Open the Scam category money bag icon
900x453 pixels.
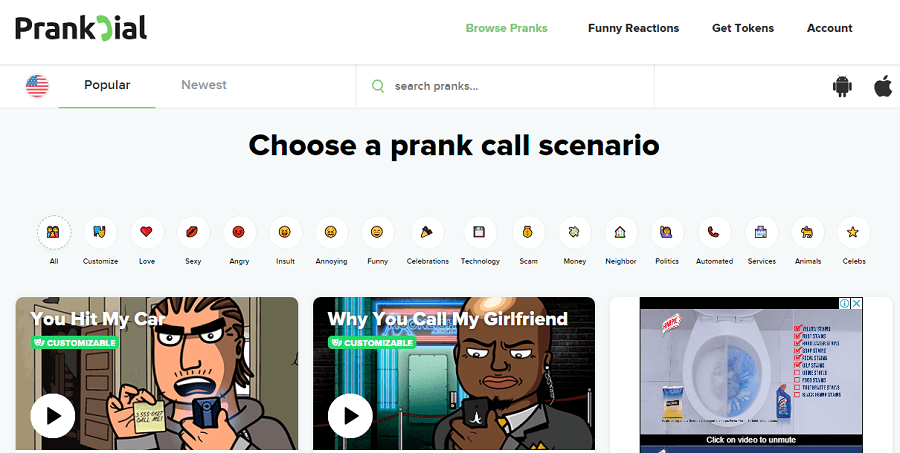click(x=528, y=233)
